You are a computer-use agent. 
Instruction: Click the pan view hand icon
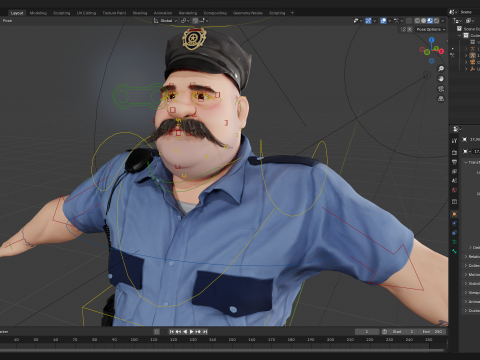coord(441,79)
